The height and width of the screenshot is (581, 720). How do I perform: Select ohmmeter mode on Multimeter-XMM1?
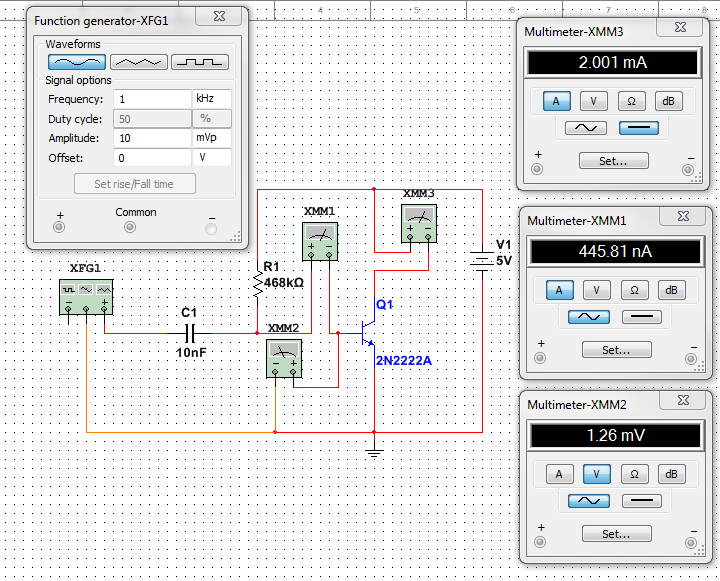(634, 290)
